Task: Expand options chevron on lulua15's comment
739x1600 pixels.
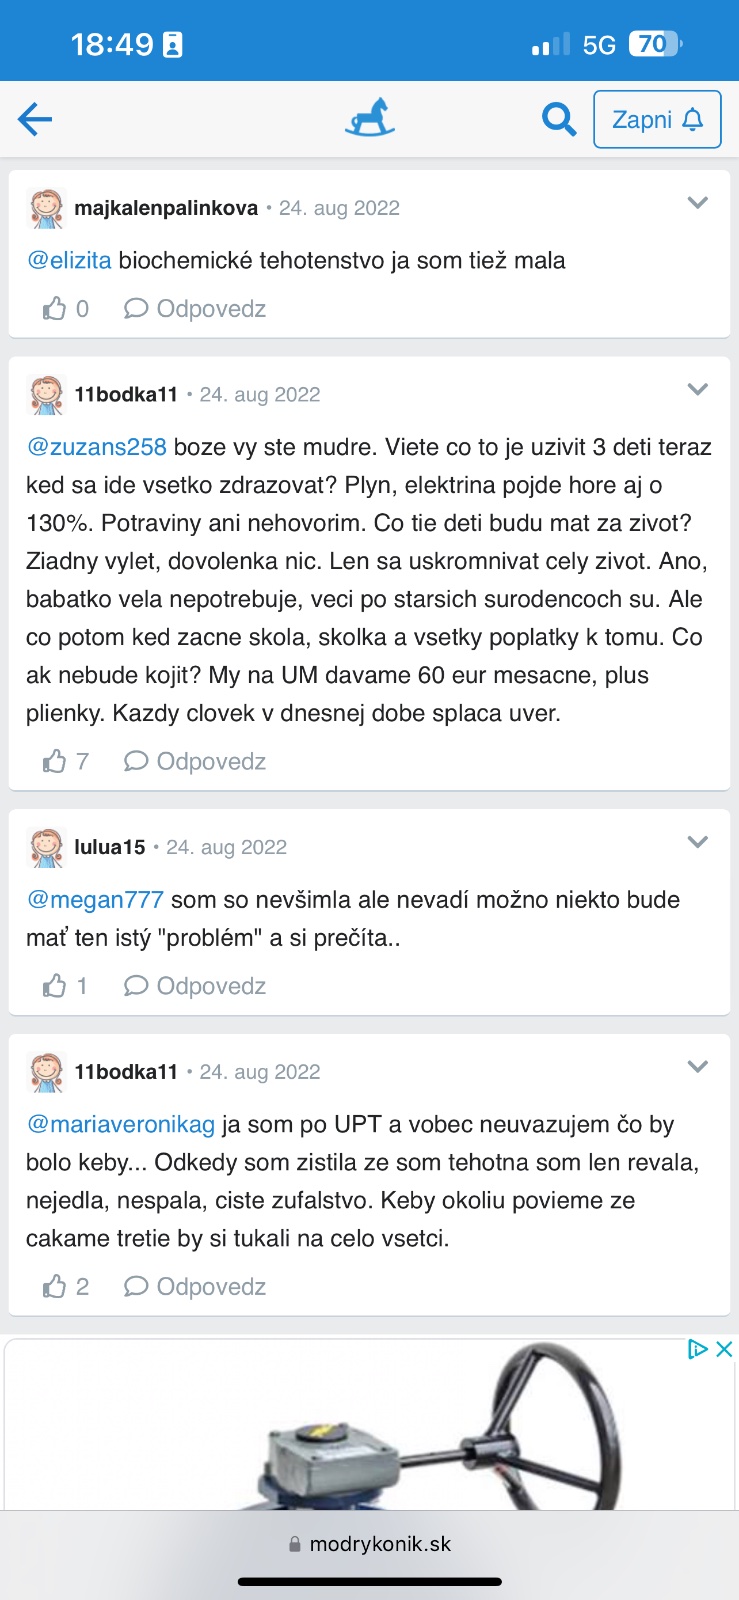Action: click(698, 842)
